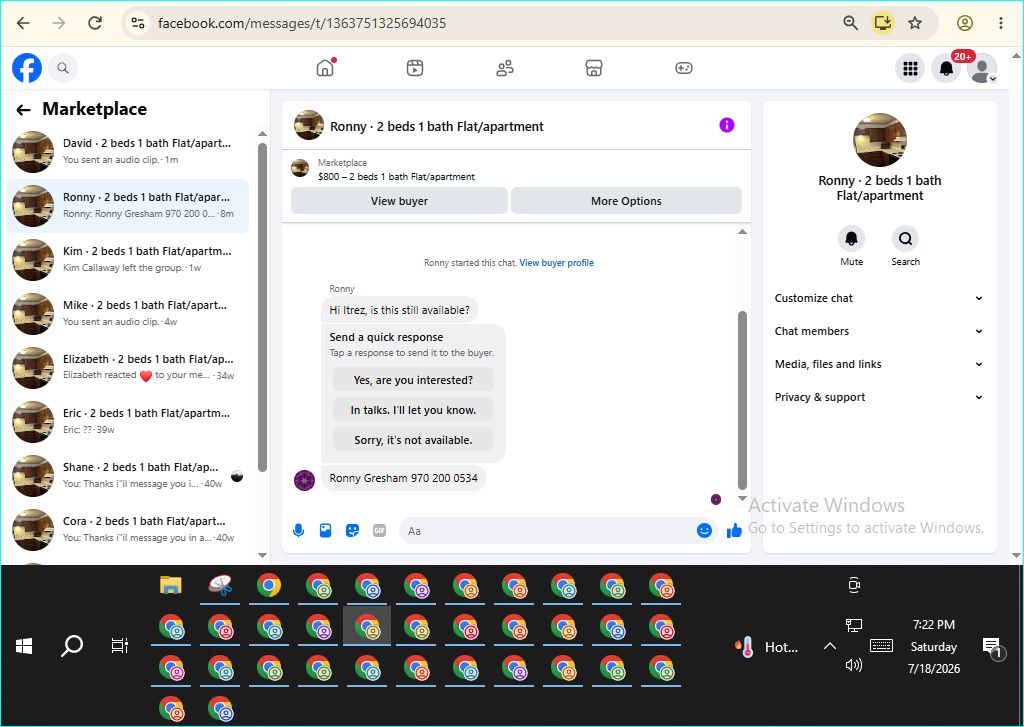This screenshot has width=1024, height=727.
Task: Open Snipping Tool from the taskbar
Action: pyautogui.click(x=220, y=585)
